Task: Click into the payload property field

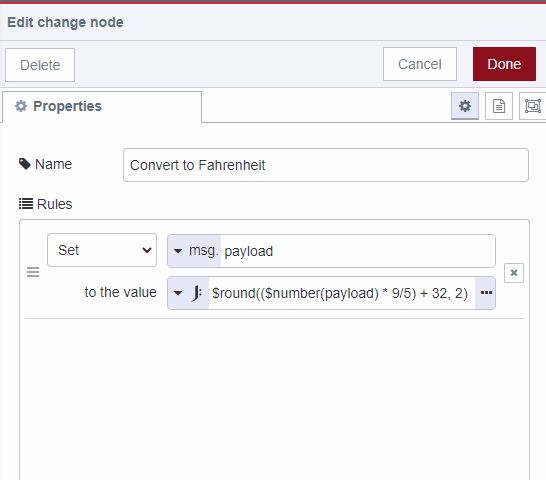Action: tap(358, 251)
